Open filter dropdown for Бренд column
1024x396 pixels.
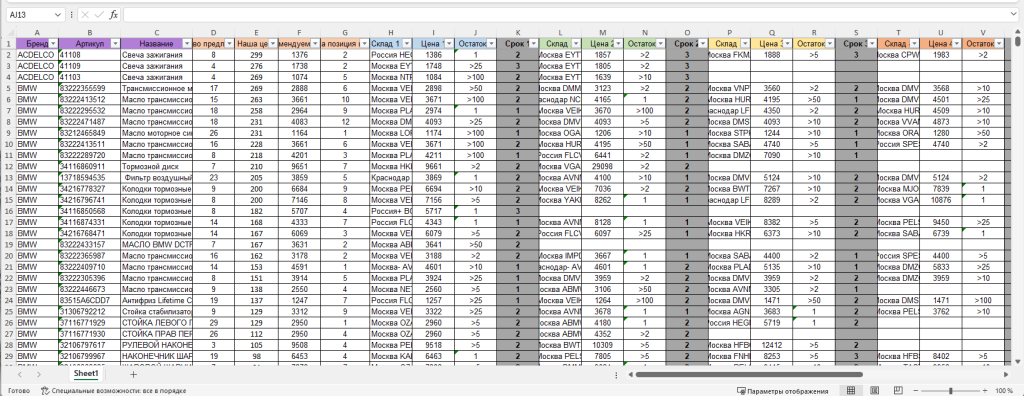point(53,43)
